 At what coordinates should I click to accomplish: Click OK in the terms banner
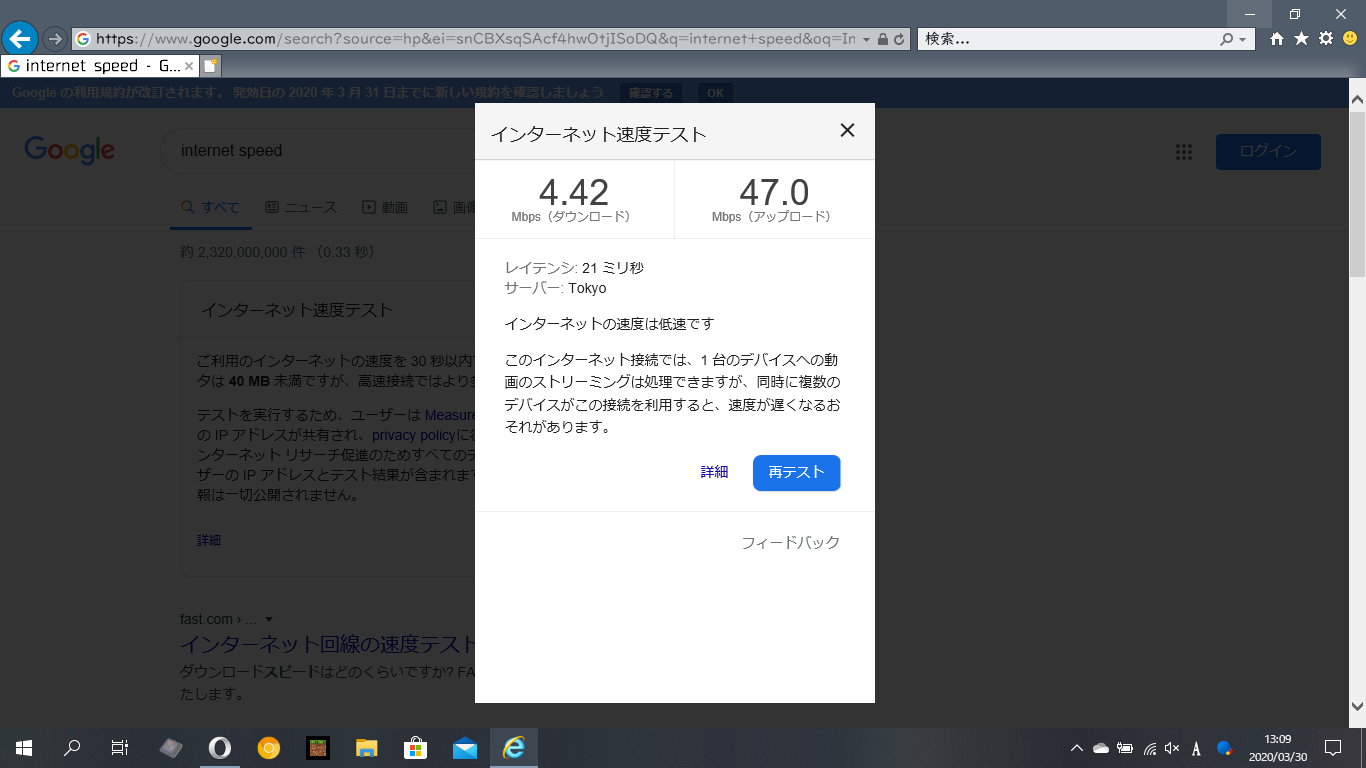pos(715,93)
